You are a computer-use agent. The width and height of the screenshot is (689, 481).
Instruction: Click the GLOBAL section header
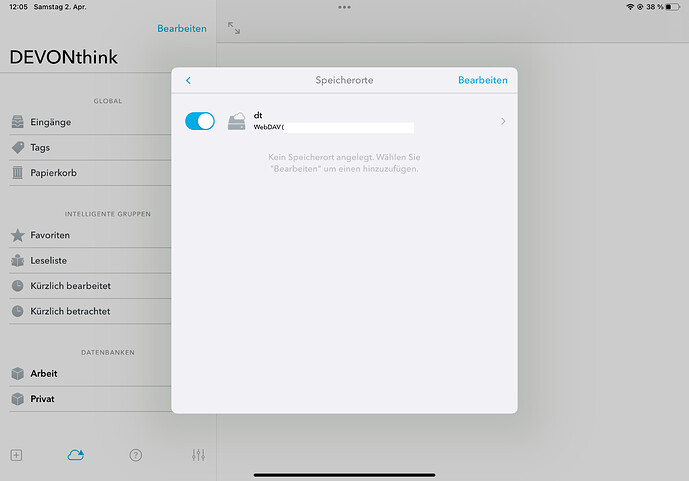click(108, 101)
